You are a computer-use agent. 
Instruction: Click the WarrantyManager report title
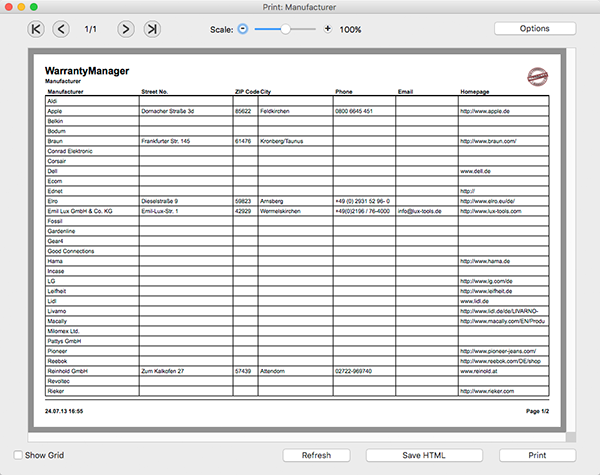click(87, 71)
